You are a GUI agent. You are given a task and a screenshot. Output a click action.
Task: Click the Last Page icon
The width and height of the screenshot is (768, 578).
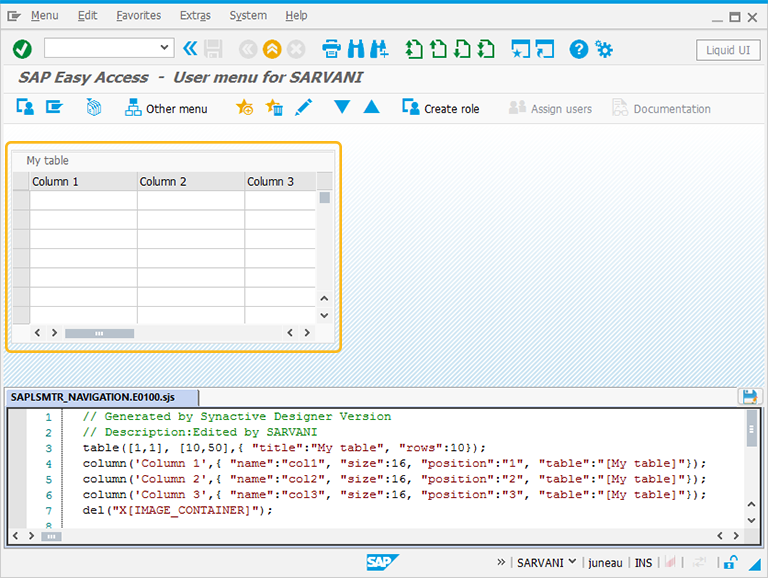(x=486, y=49)
